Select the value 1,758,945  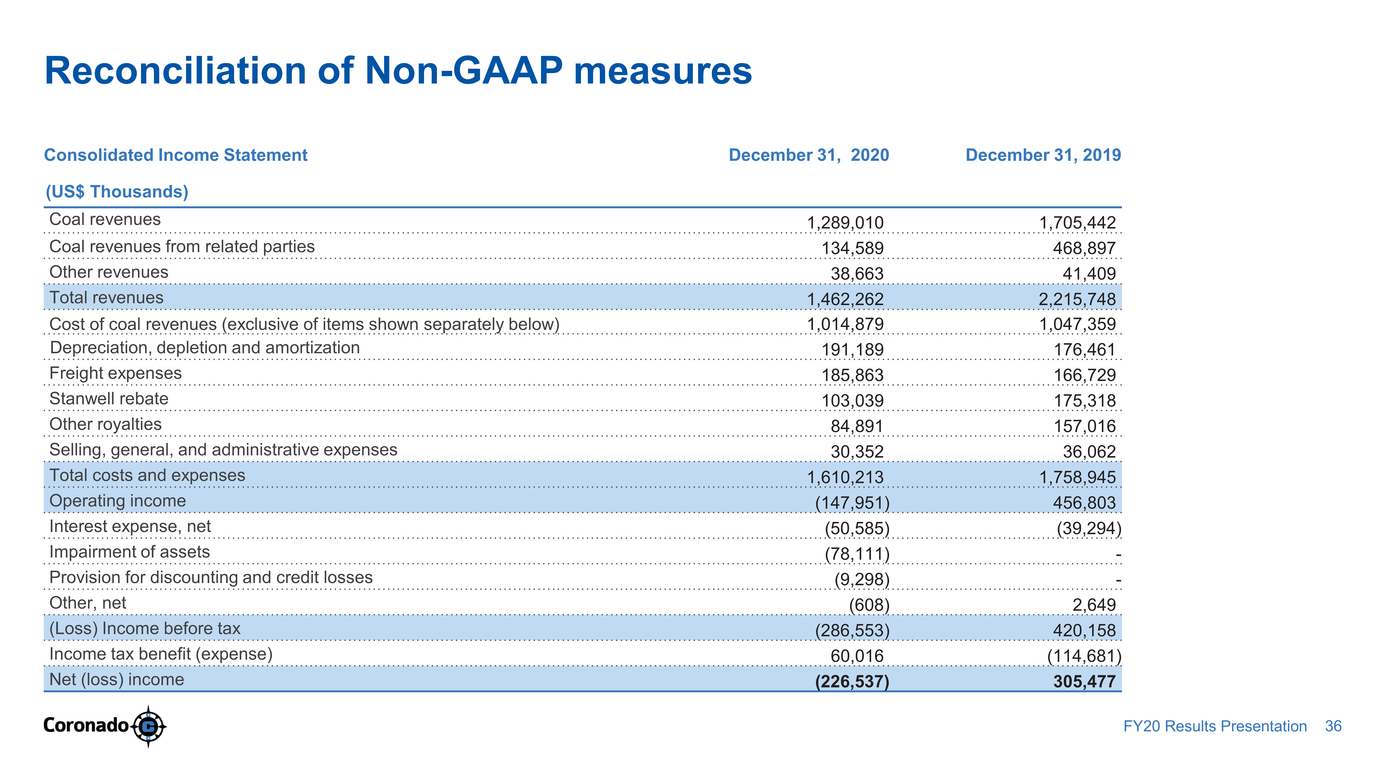click(1078, 477)
